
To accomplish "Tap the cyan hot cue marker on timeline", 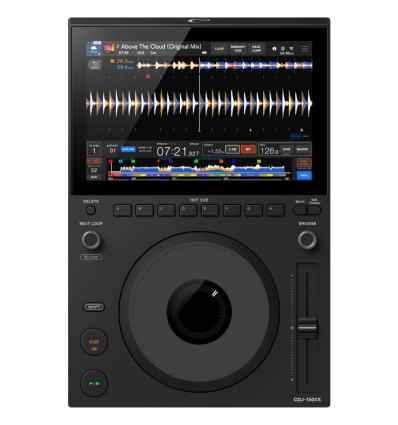I will [x=121, y=161].
